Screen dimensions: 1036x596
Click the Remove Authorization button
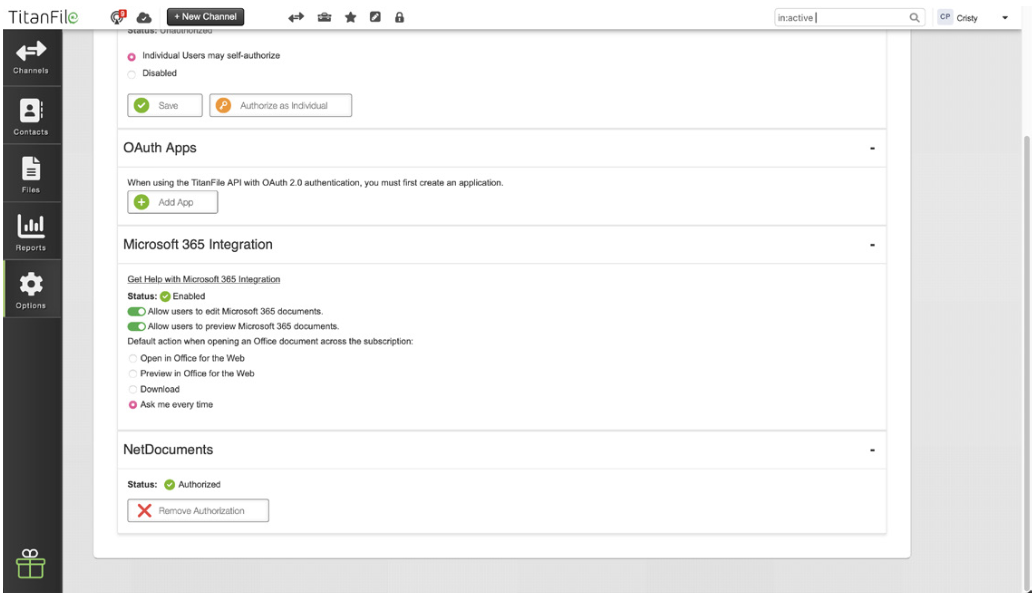[198, 511]
